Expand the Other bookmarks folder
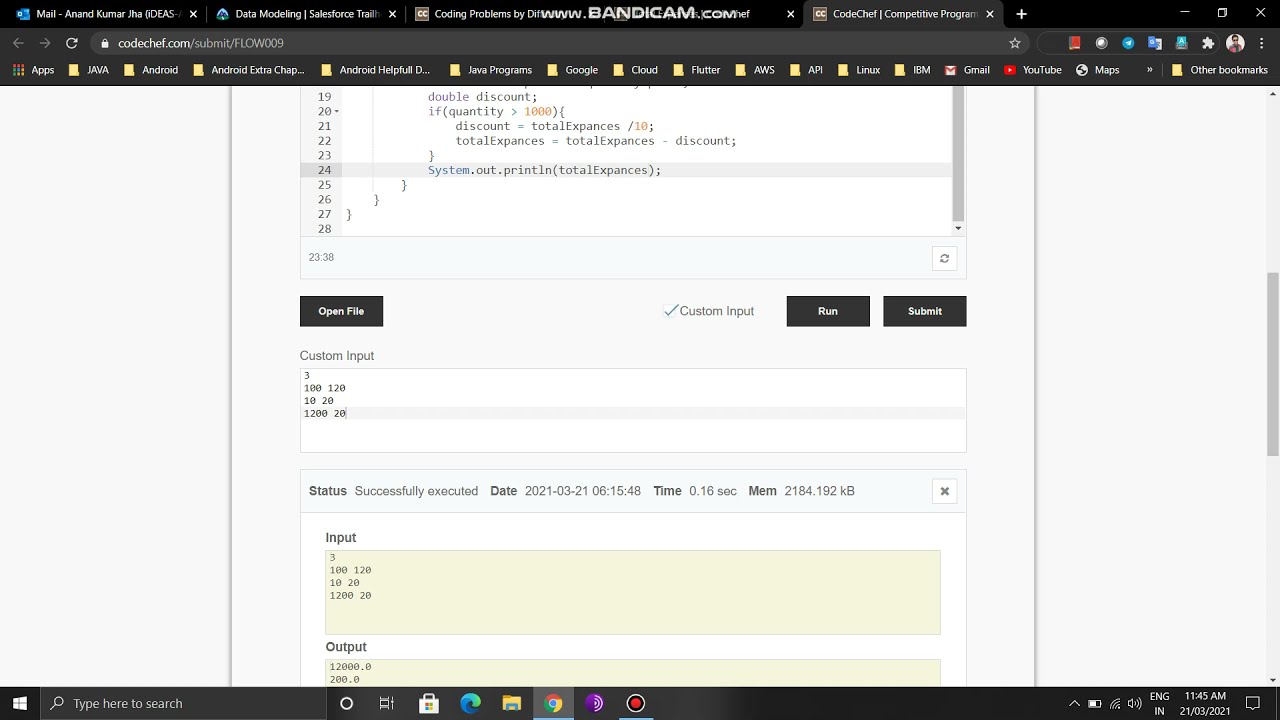Screen dimensions: 1280x720 point(1219,70)
